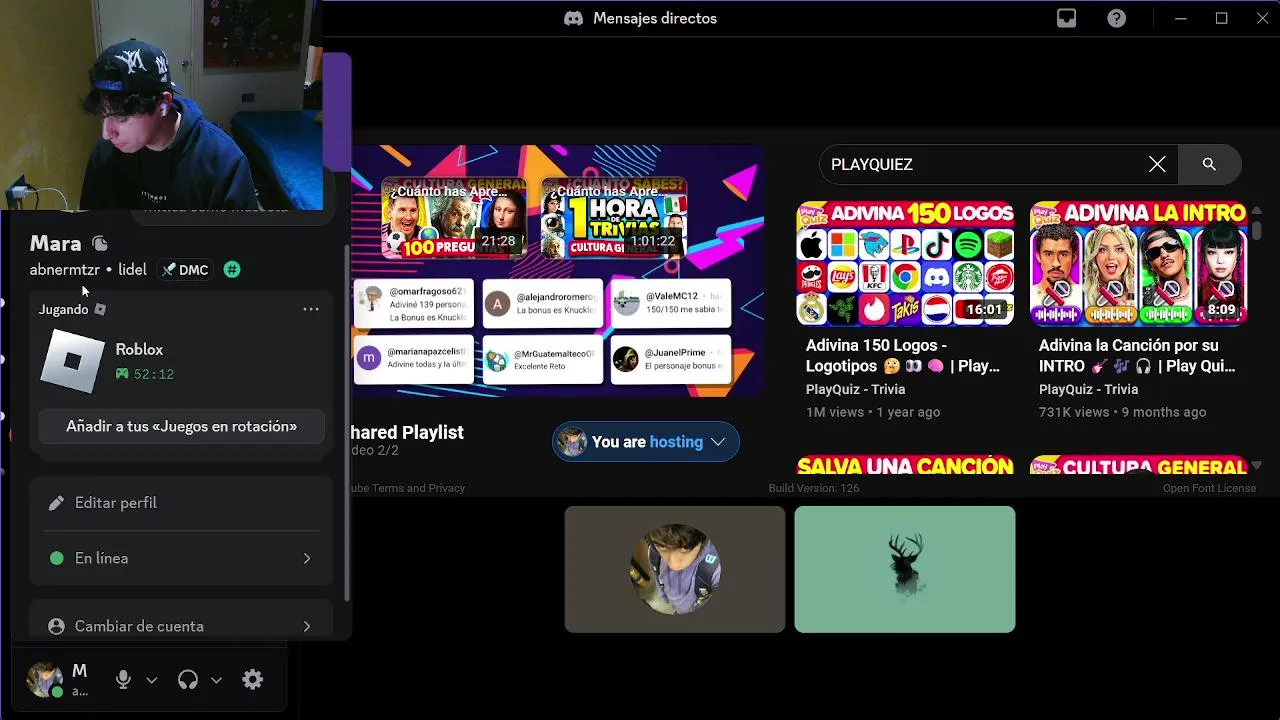1280x720 pixels.
Task: Click the 100 Preguntas 21:28 video thumbnail
Action: coord(453,217)
